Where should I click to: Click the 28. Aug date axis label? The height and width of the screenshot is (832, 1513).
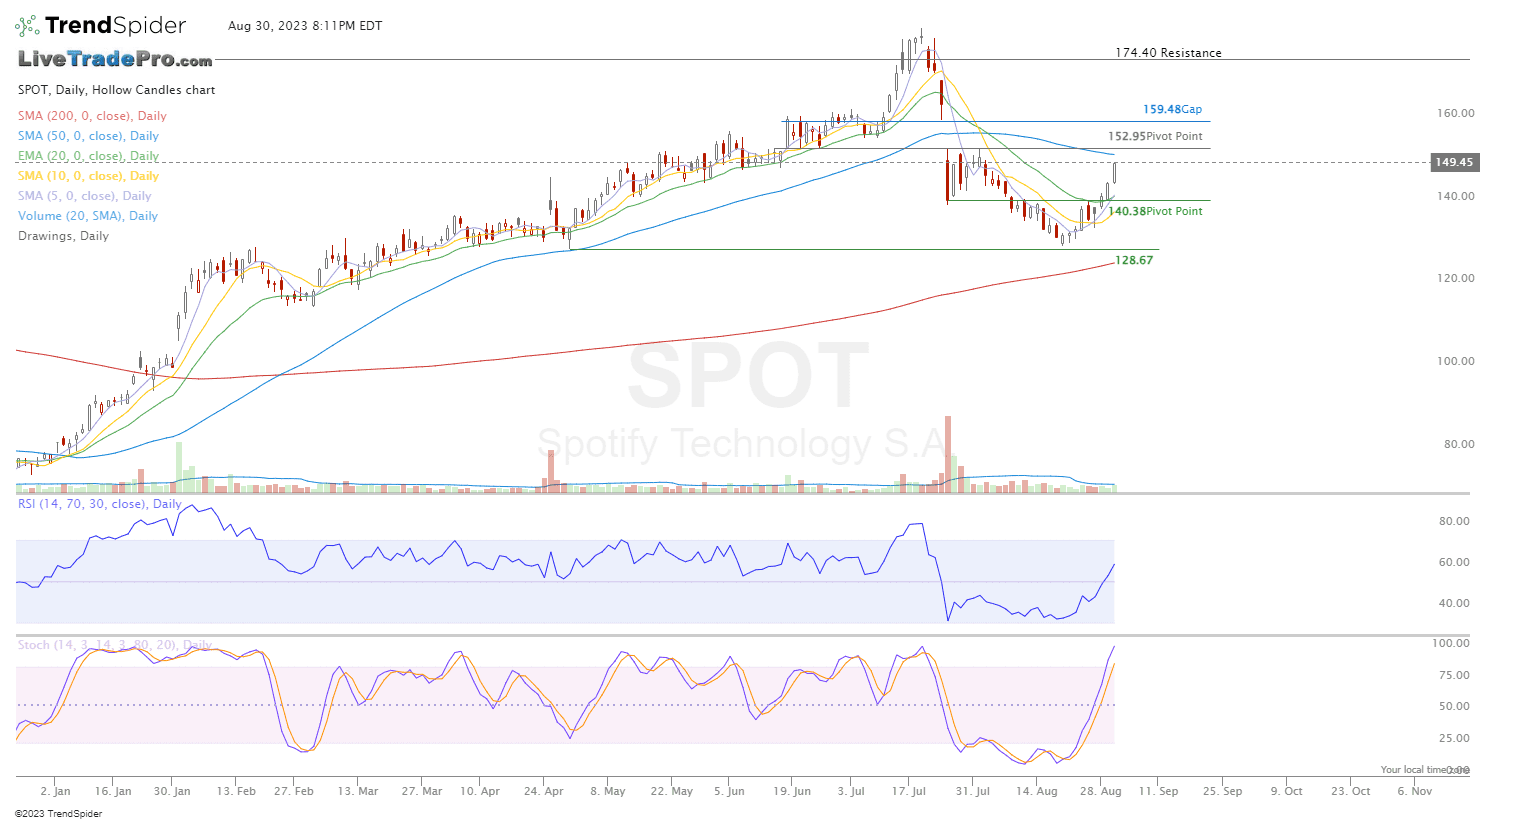point(1100,791)
